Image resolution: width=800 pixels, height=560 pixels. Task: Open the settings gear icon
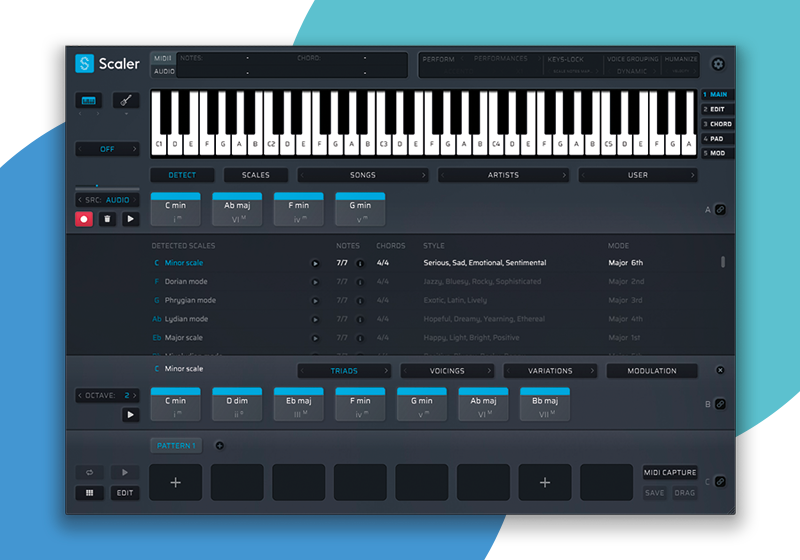point(718,64)
